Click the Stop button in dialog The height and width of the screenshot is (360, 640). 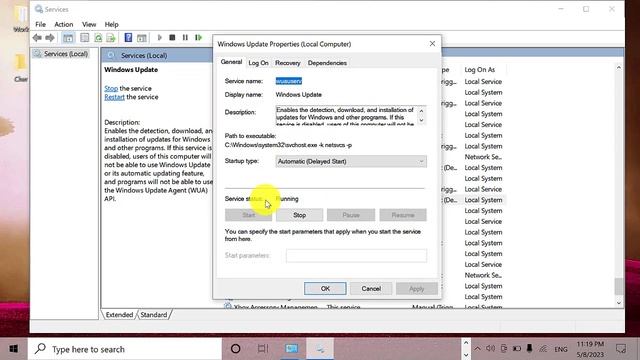pyautogui.click(x=299, y=215)
